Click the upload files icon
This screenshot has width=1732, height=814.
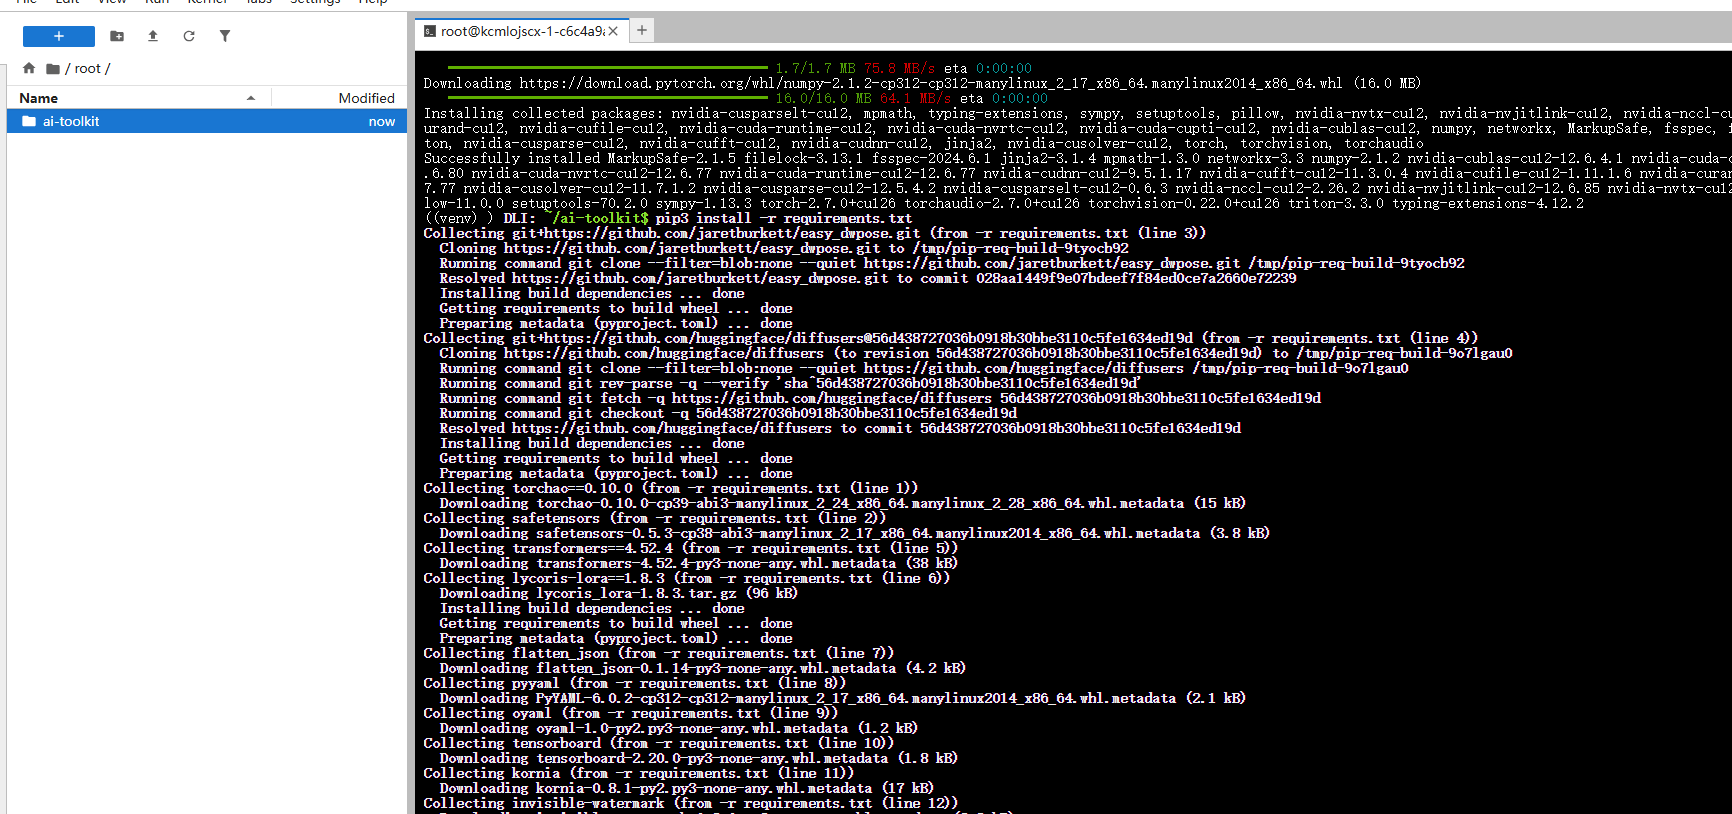pos(153,36)
